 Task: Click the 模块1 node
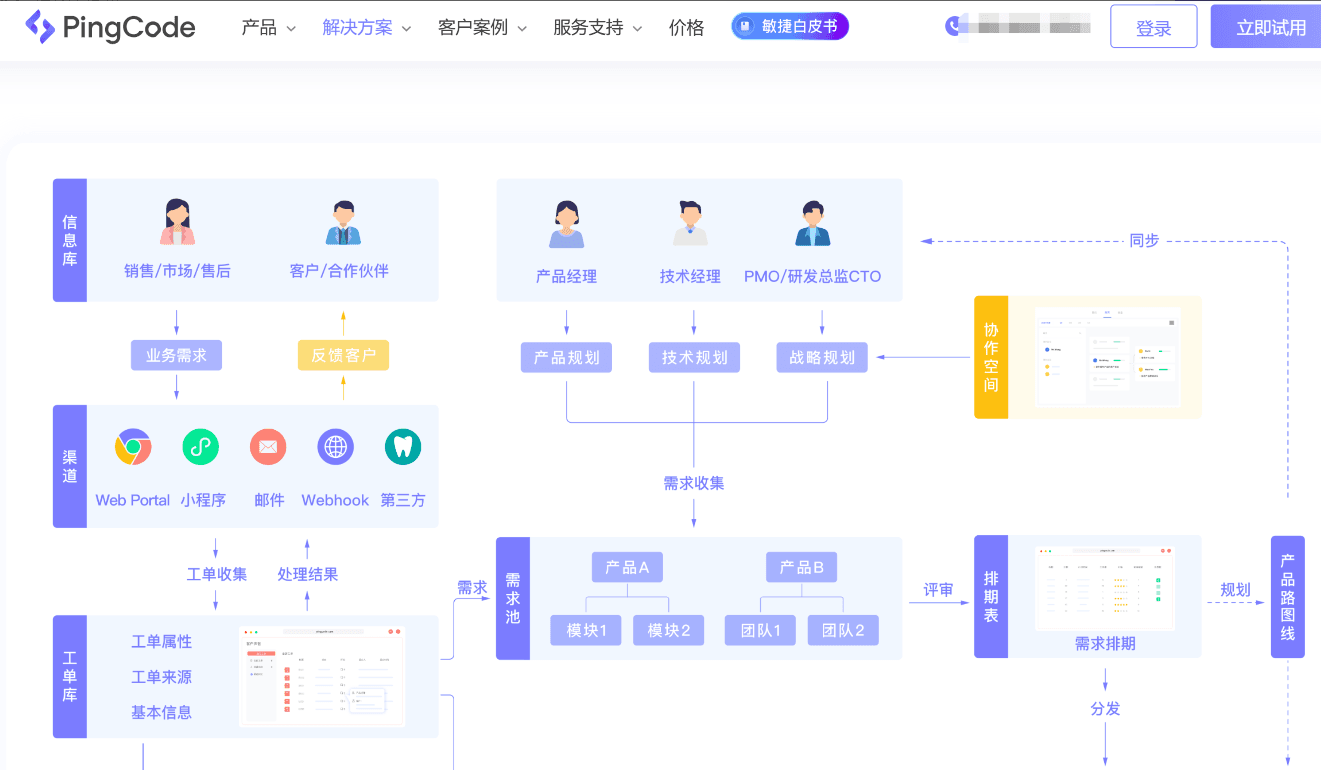586,630
